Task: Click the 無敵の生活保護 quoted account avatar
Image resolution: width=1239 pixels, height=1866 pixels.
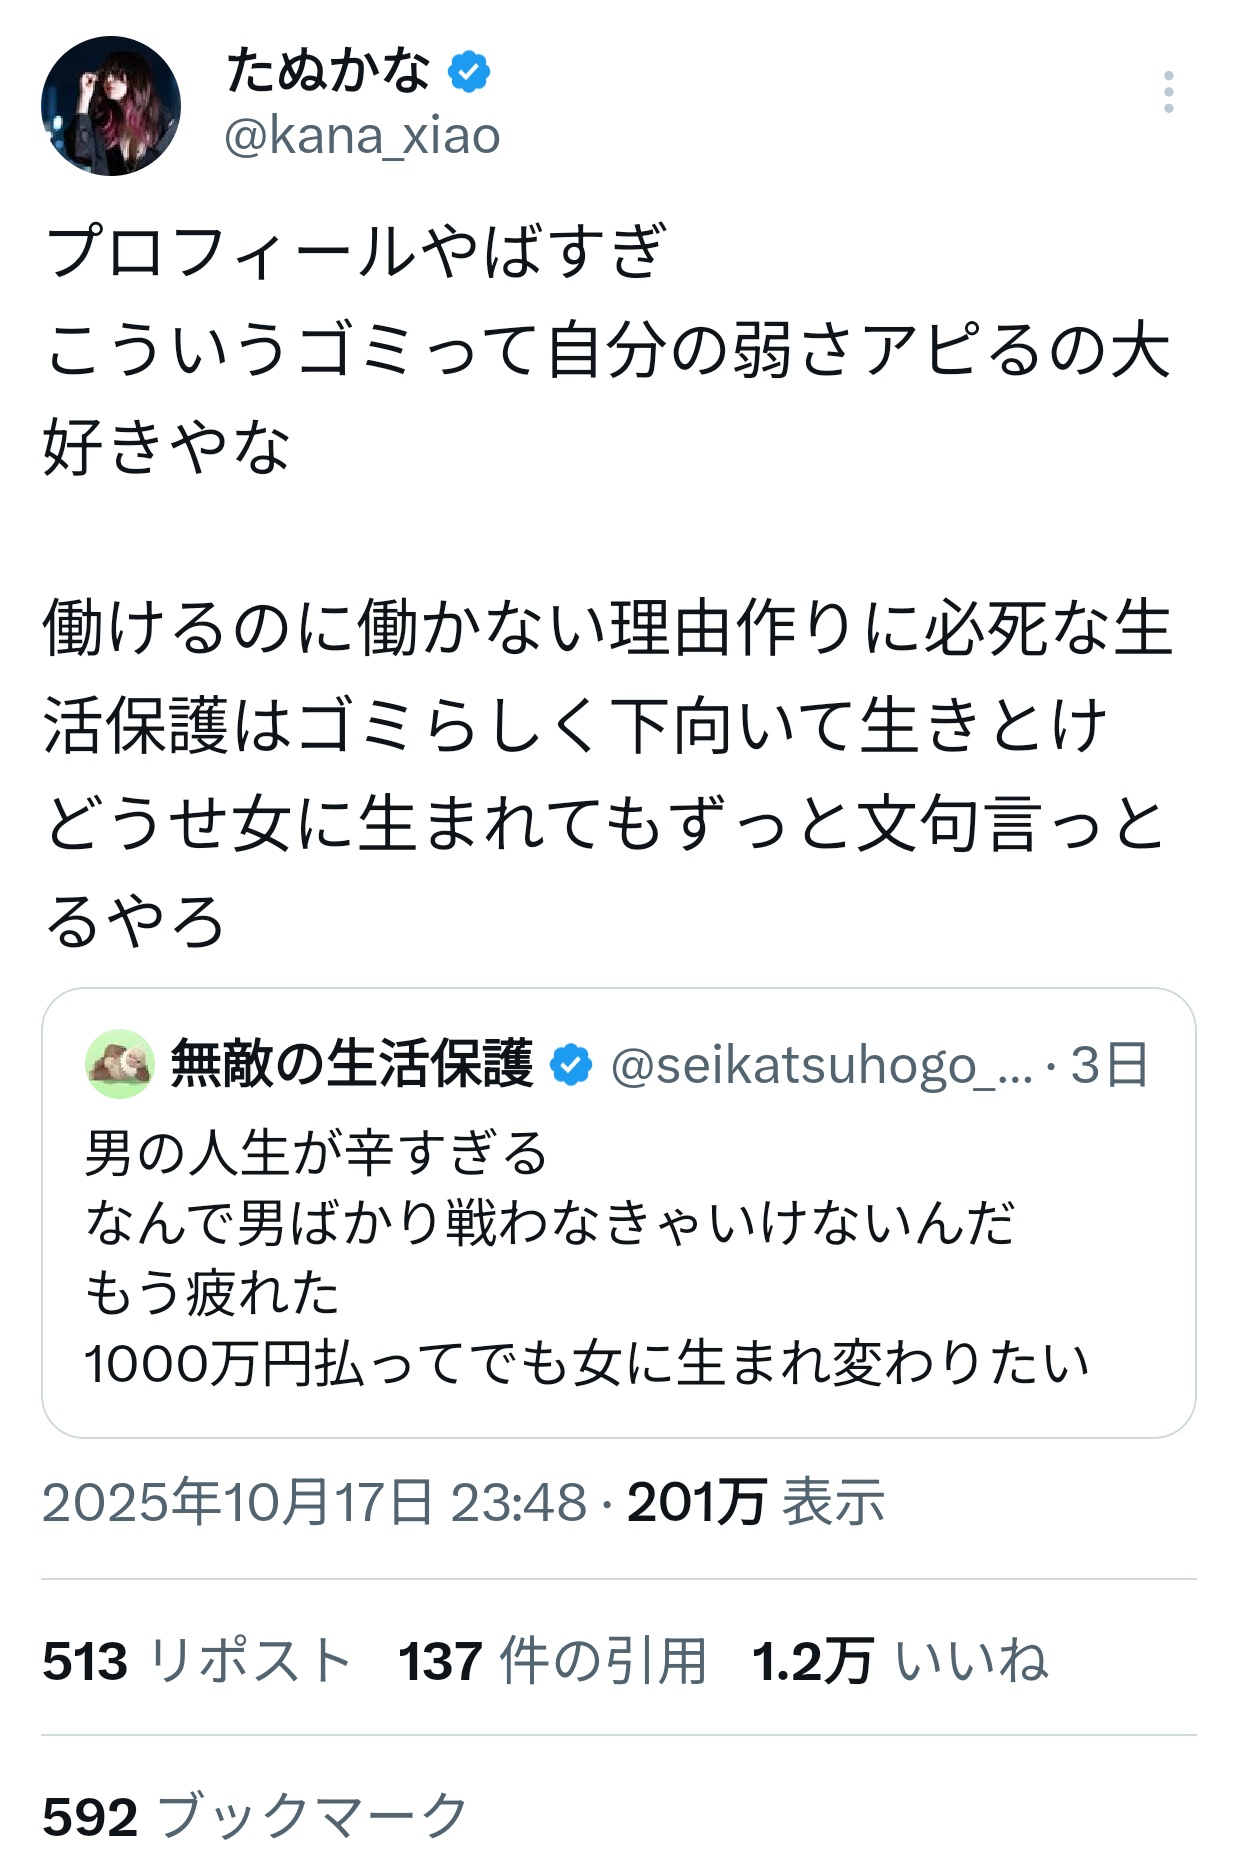Action: coord(120,1064)
